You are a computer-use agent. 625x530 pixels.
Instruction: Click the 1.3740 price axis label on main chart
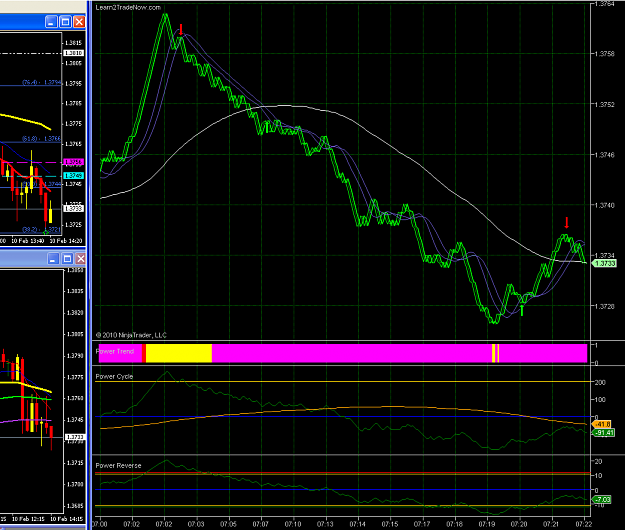pyautogui.click(x=605, y=205)
